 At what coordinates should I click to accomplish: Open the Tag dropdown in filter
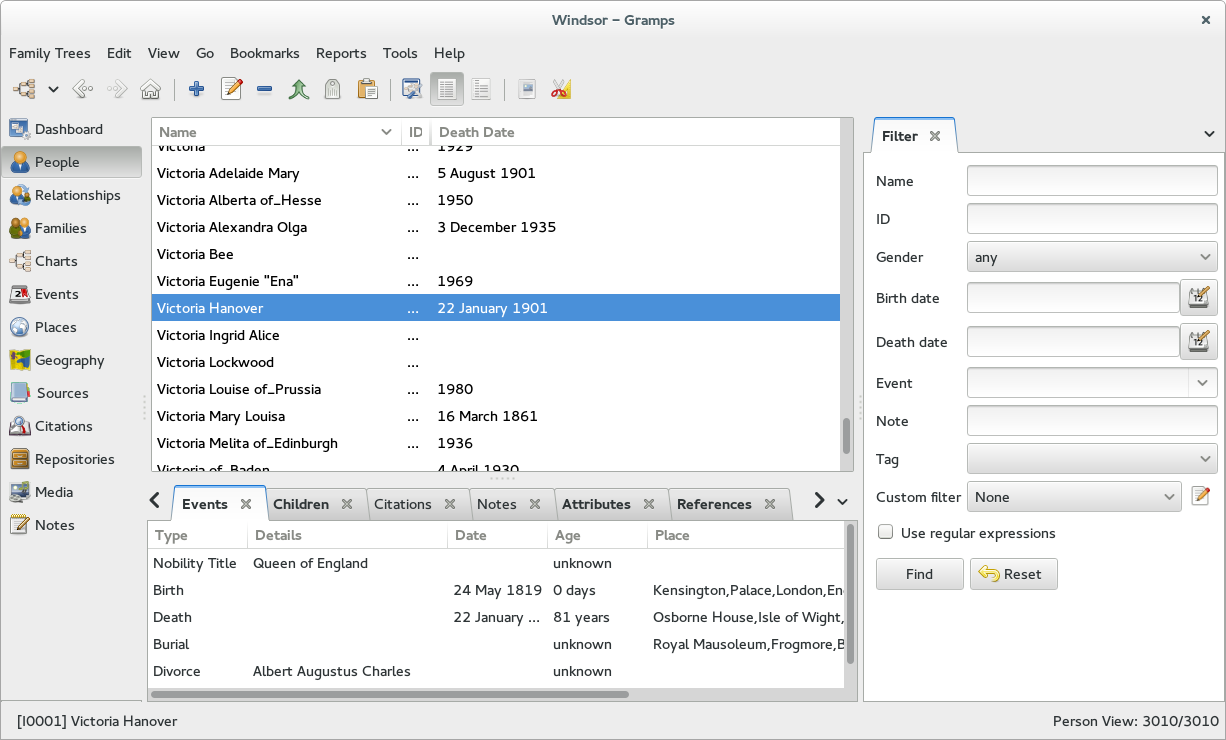(x=1092, y=459)
